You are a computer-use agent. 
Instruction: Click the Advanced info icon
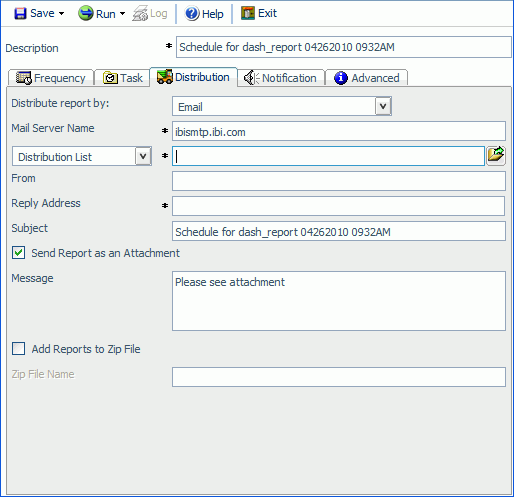[x=341, y=78]
